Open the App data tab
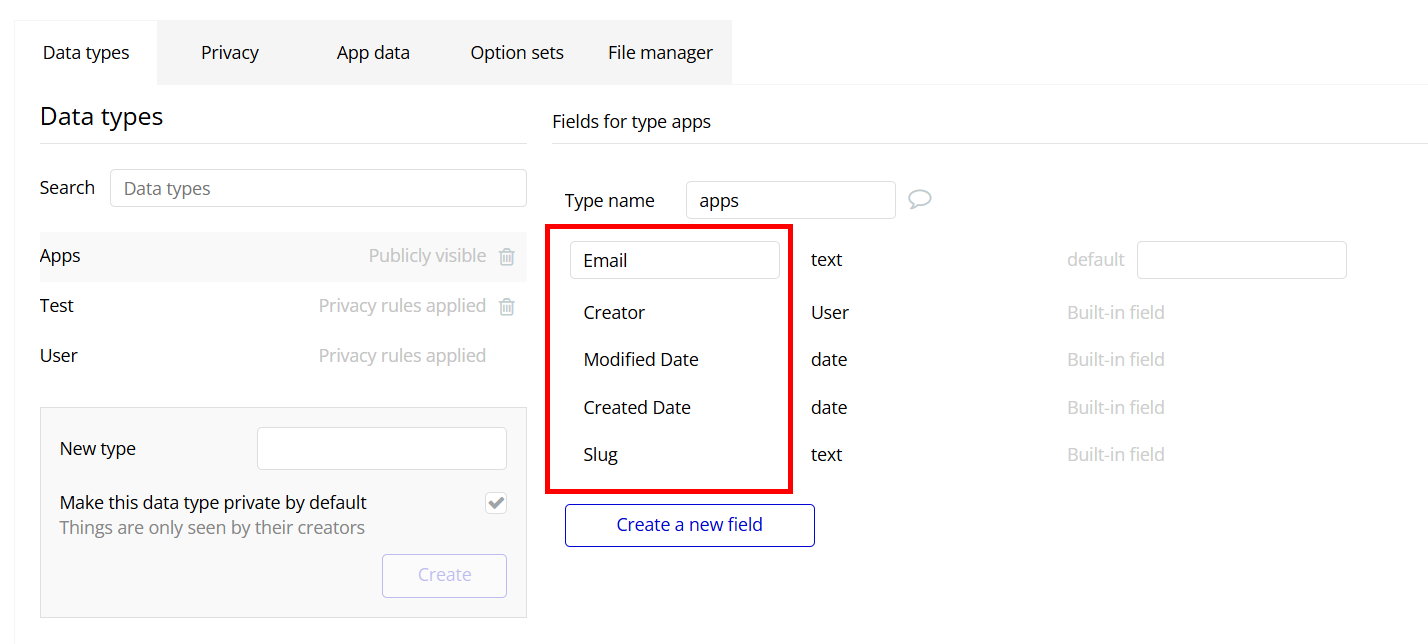The image size is (1428, 644). click(373, 53)
